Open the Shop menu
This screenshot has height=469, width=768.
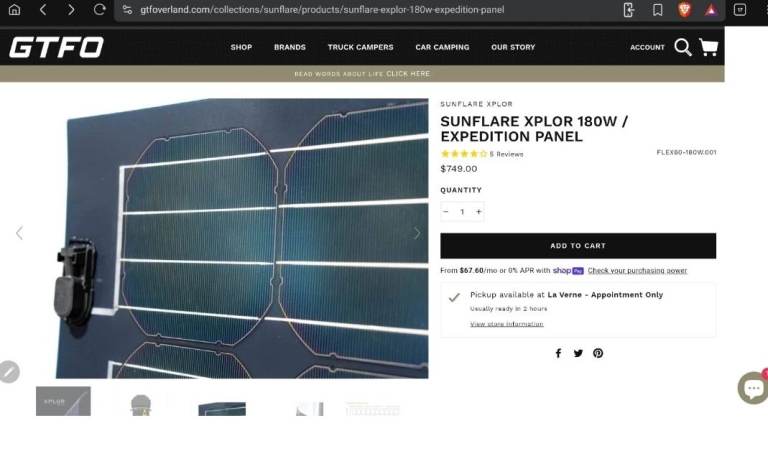pos(241,47)
